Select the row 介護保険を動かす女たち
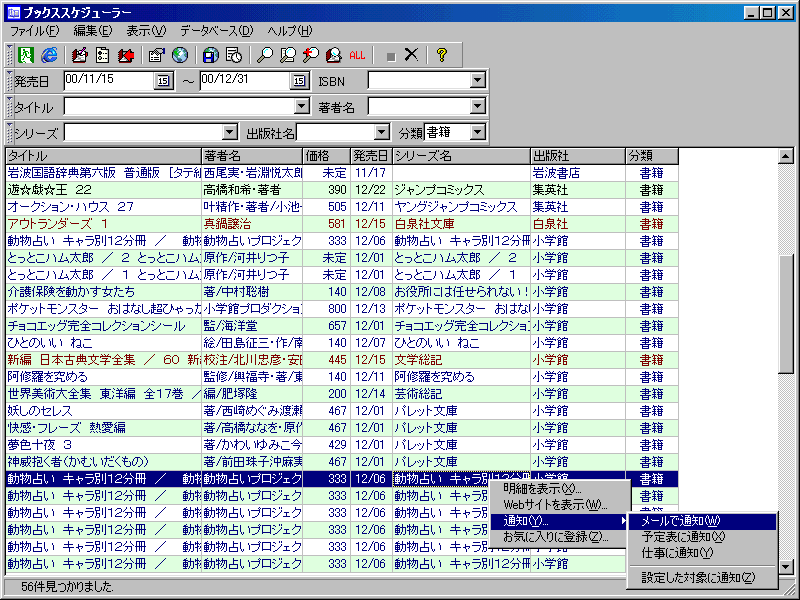The height and width of the screenshot is (600, 800). (x=342, y=292)
